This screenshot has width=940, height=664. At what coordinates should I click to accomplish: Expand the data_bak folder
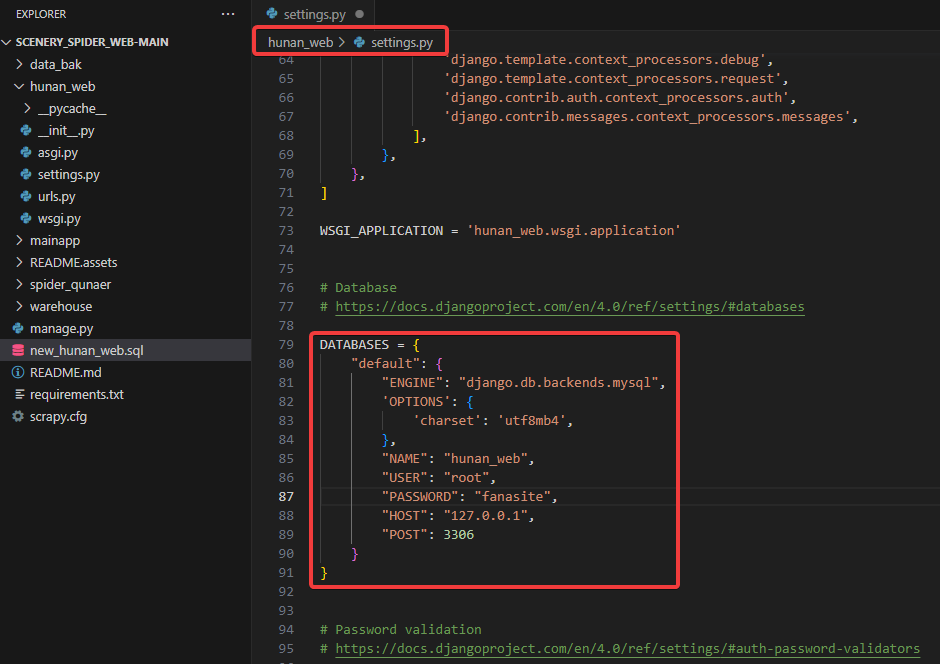(20, 64)
